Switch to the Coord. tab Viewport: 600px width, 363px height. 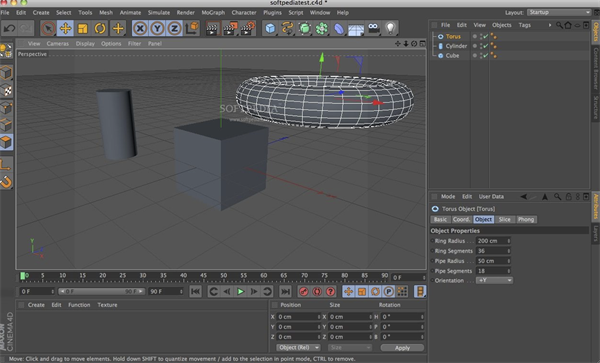point(461,219)
